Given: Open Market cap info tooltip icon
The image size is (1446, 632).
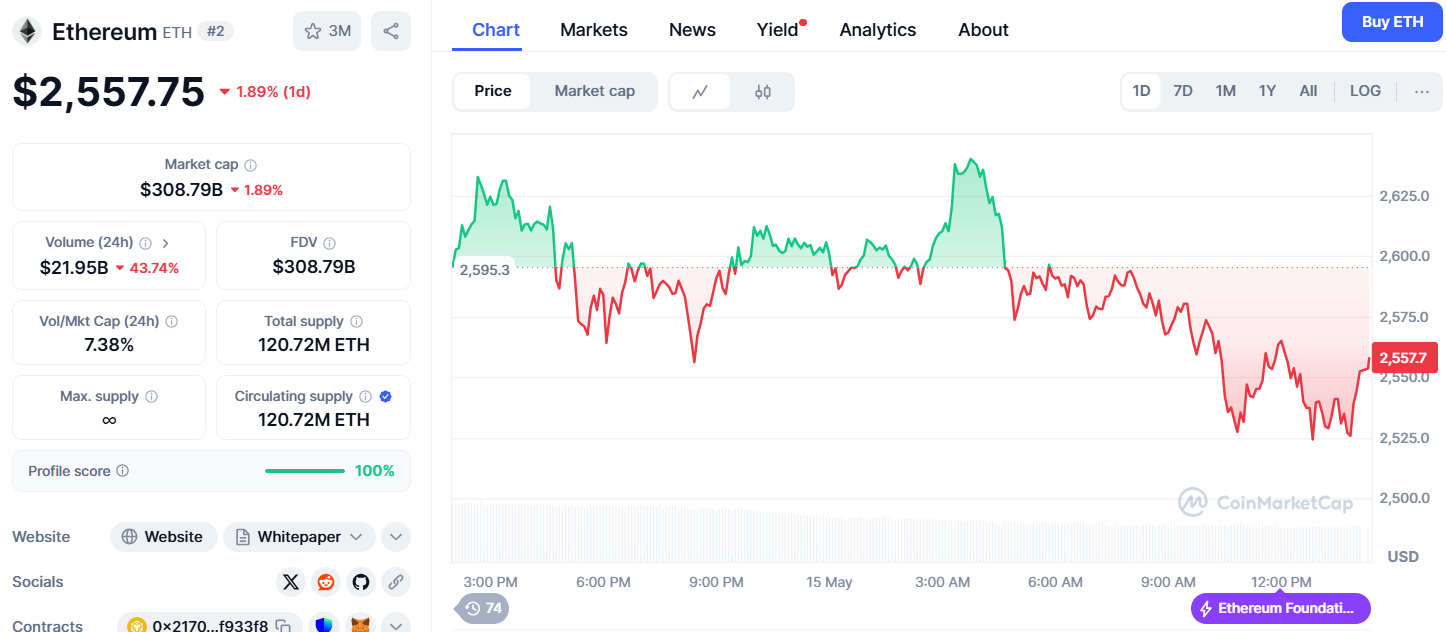Looking at the screenshot, I should pos(251,165).
